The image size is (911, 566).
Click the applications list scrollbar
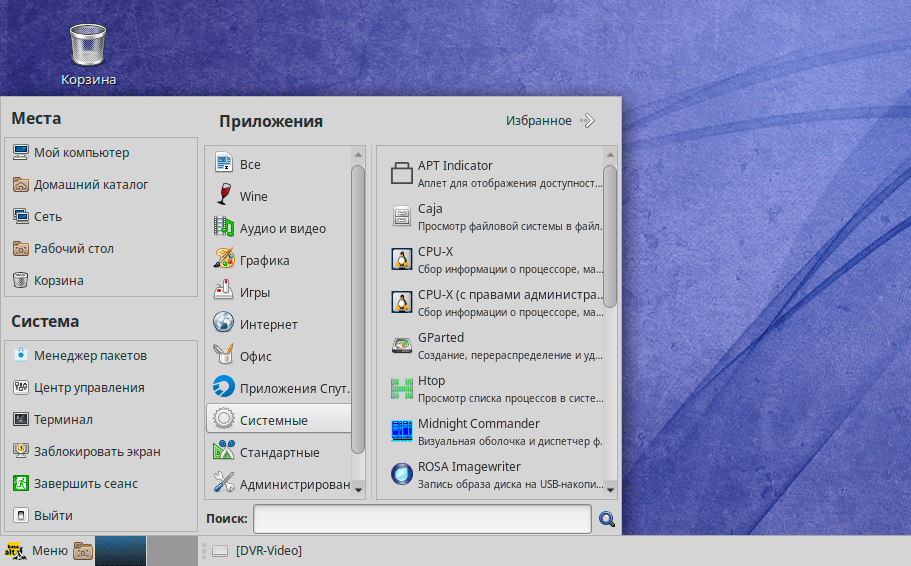click(x=609, y=237)
